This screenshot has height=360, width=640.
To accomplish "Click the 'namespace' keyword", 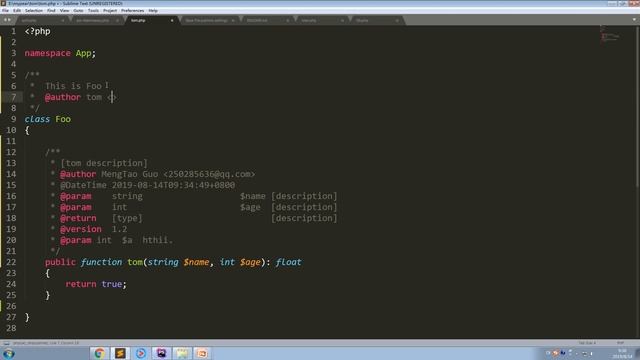I will coord(47,53).
